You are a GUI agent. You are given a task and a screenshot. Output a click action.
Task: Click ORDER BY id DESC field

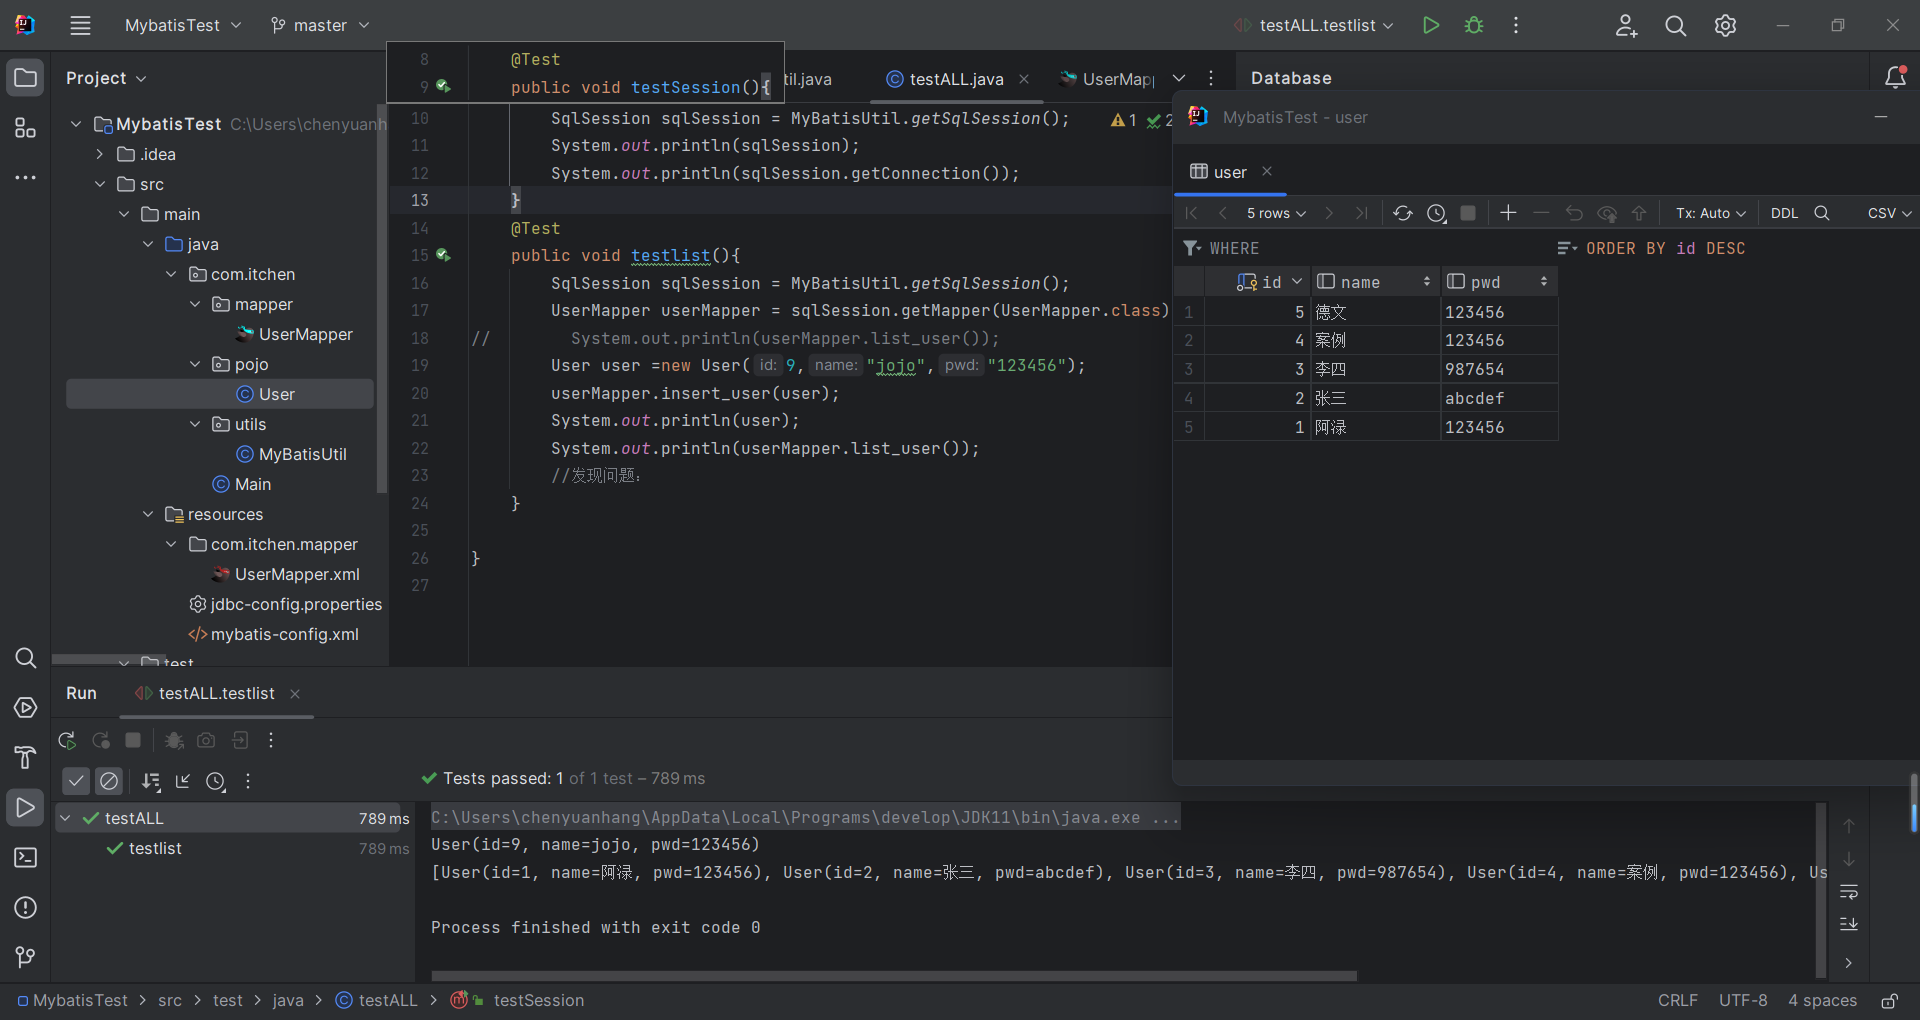1665,248
